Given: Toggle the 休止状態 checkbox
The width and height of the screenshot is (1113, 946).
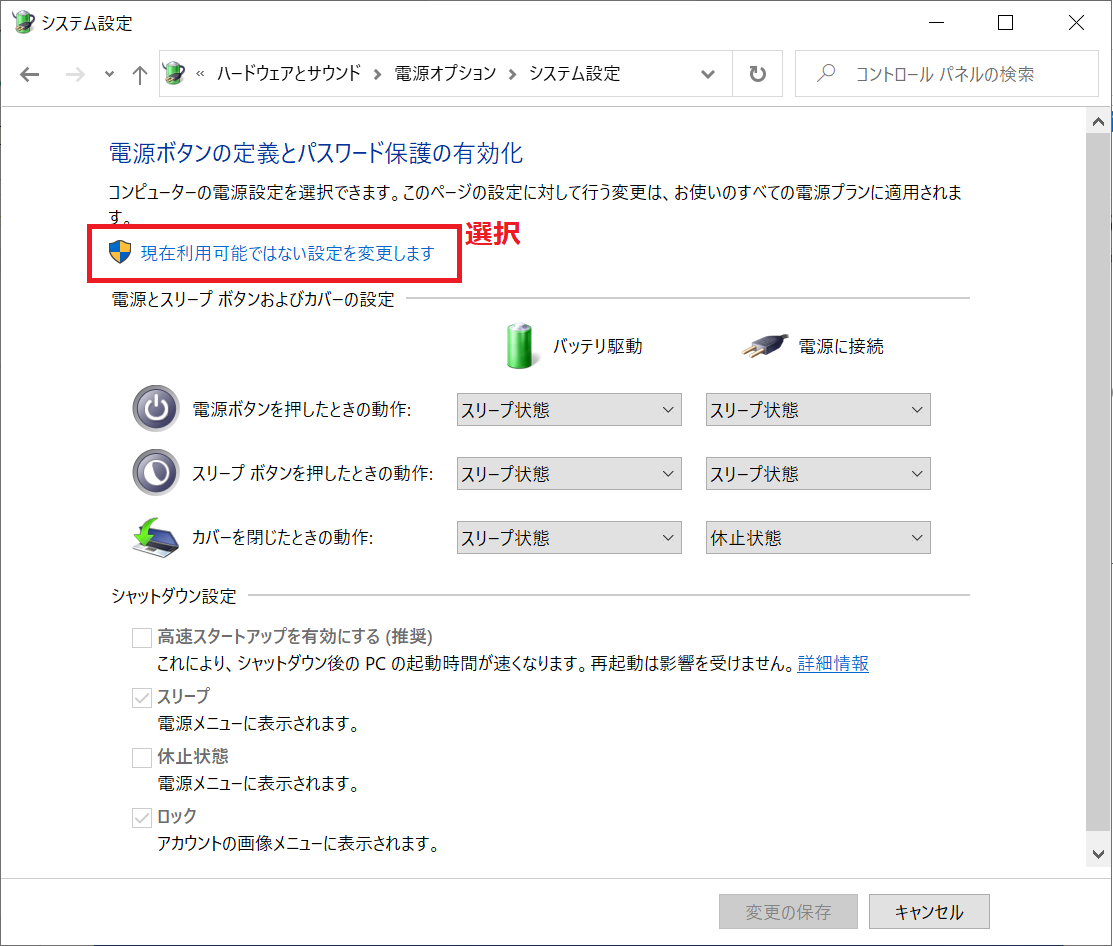Looking at the screenshot, I should pos(142,757).
